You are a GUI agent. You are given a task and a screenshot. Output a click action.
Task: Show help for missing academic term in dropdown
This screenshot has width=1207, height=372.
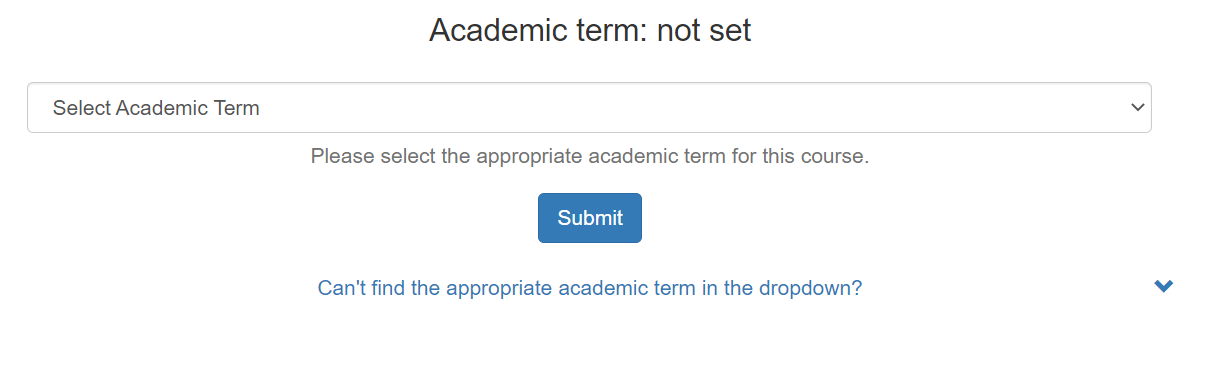[590, 288]
